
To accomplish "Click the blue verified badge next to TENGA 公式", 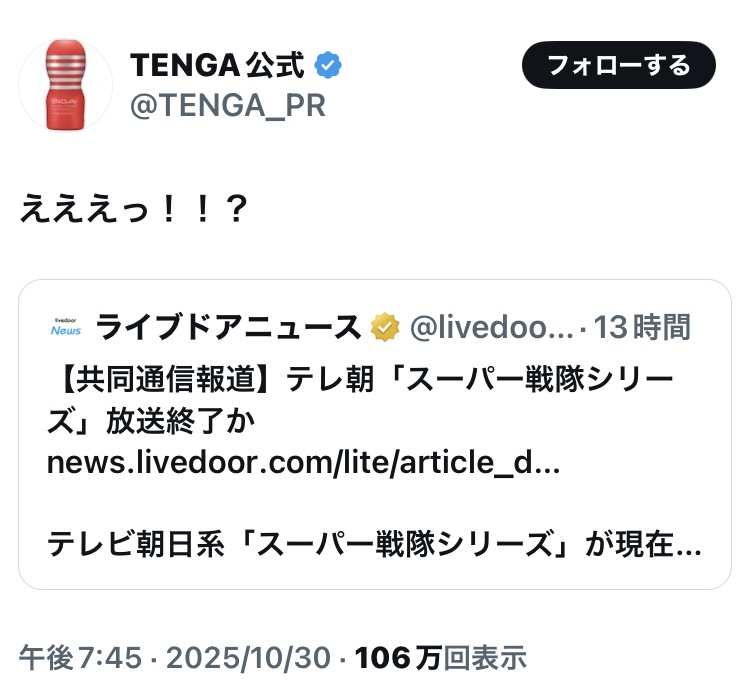I will [328, 67].
